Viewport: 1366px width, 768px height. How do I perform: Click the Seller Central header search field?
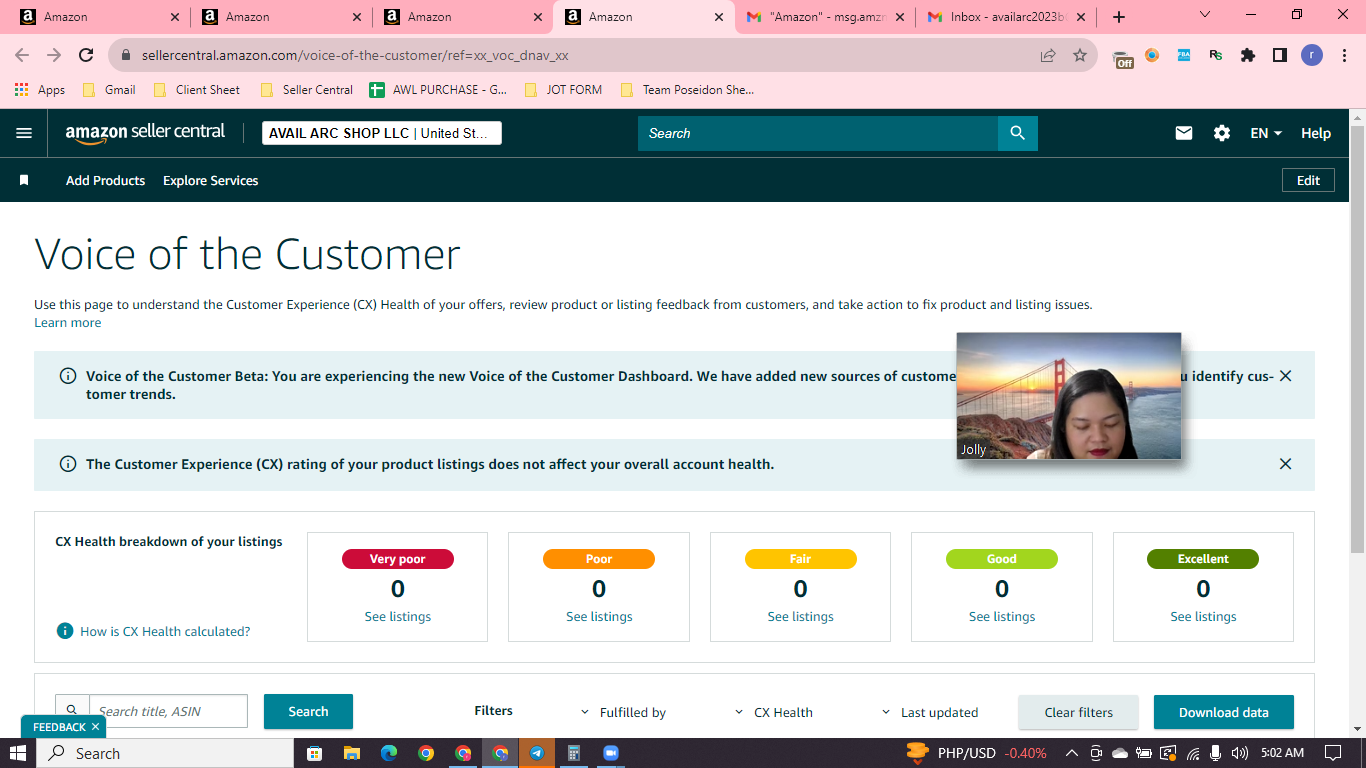(818, 133)
